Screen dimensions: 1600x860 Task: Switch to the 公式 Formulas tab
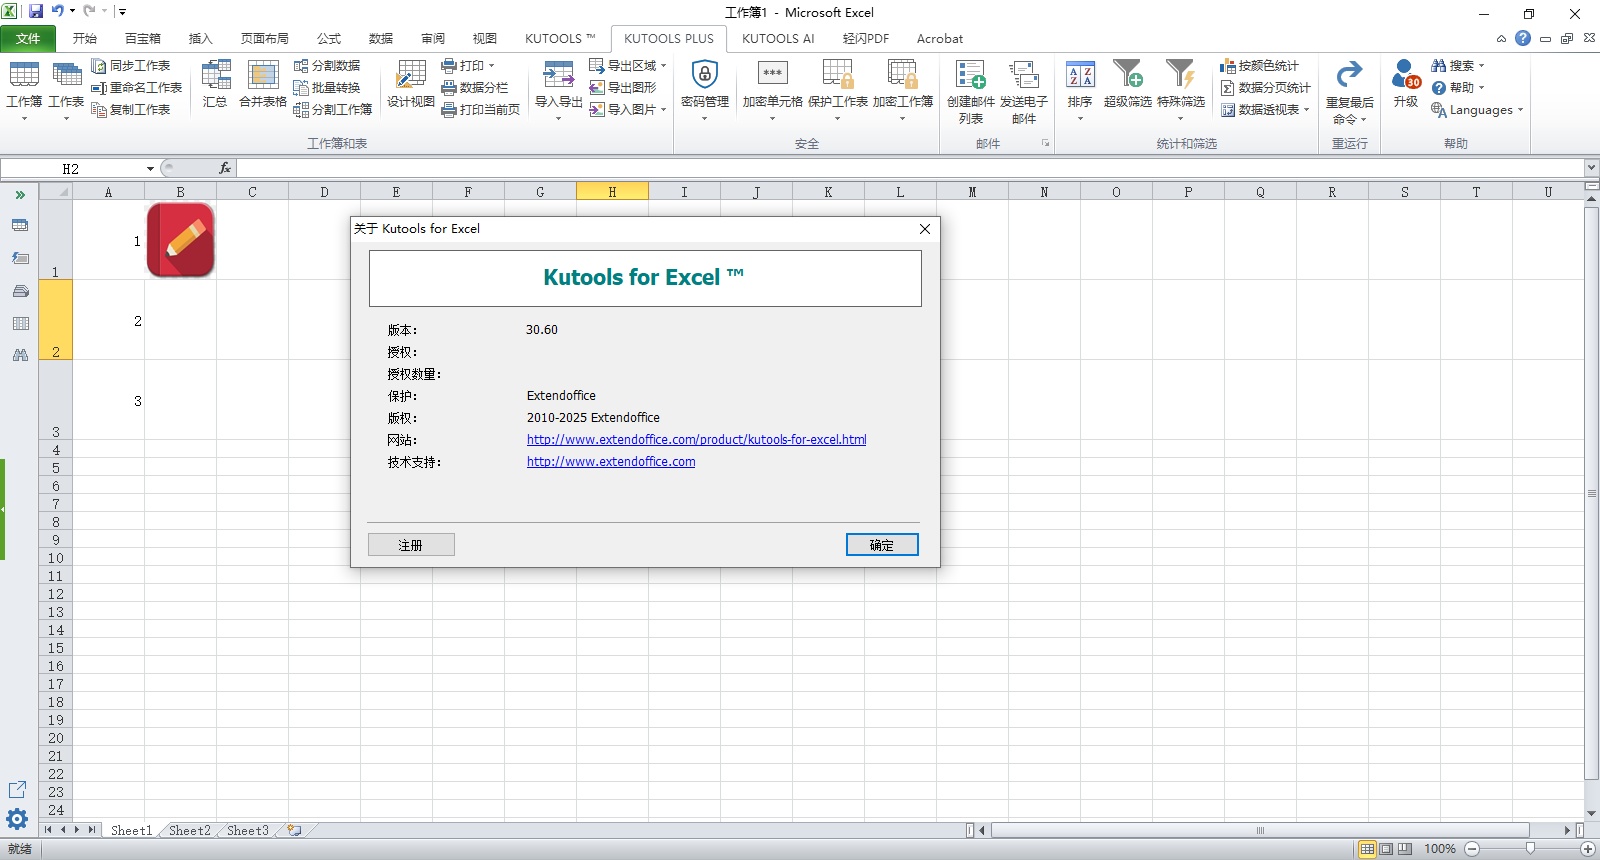click(x=329, y=39)
